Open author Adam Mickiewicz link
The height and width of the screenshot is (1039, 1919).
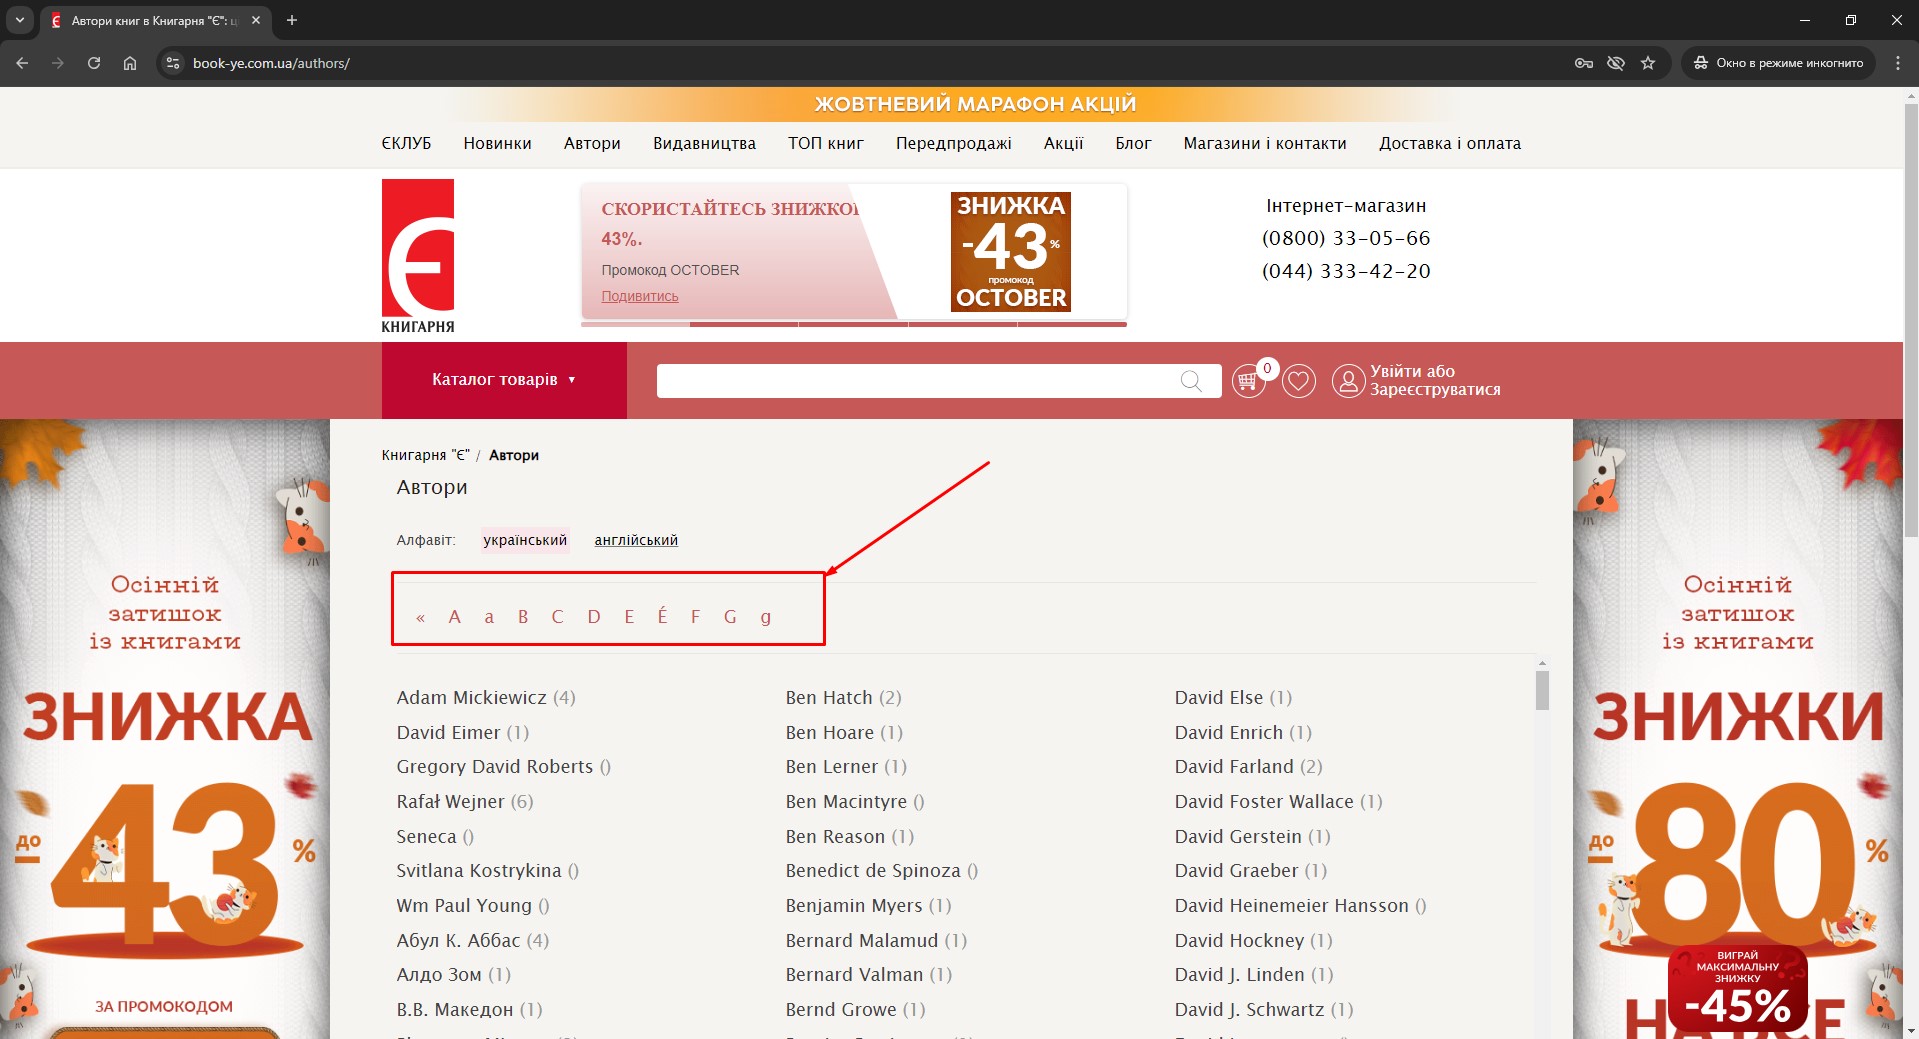[471, 698]
